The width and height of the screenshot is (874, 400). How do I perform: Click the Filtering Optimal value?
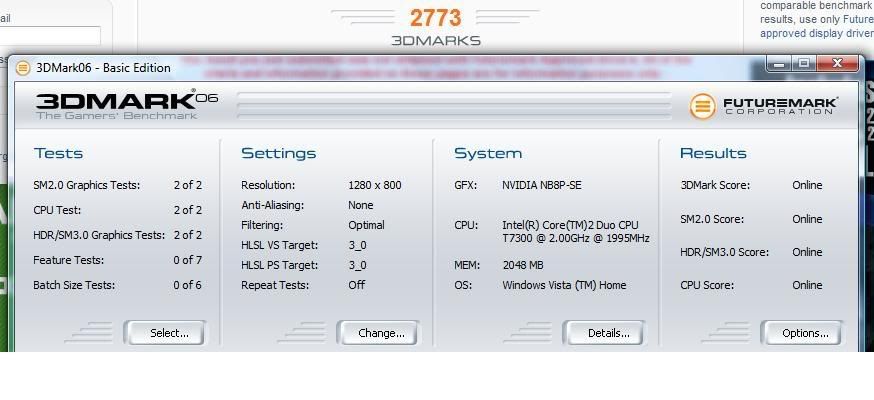pyautogui.click(x=366, y=226)
